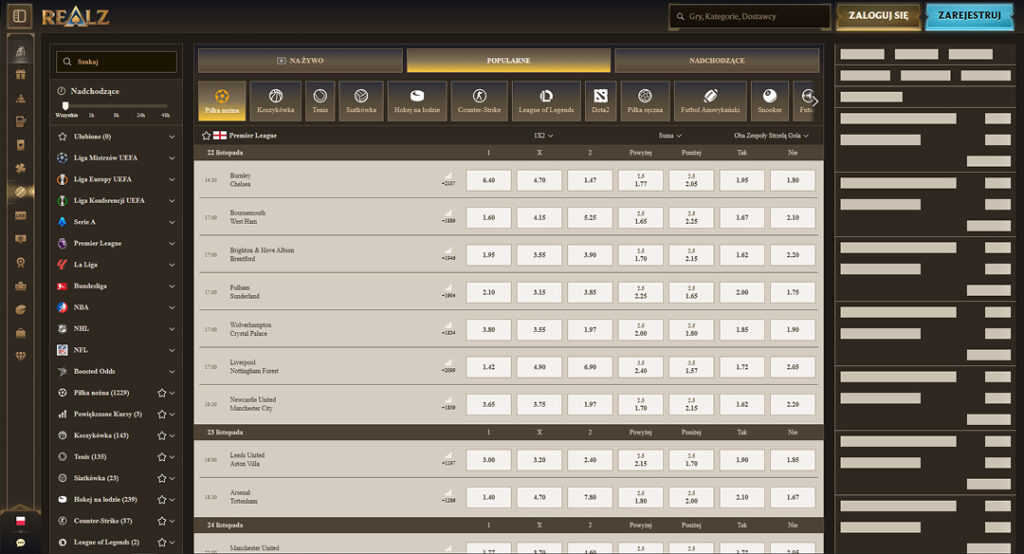Pick Tottenham away win odds 7.80
1024x554 pixels.
coord(590,497)
